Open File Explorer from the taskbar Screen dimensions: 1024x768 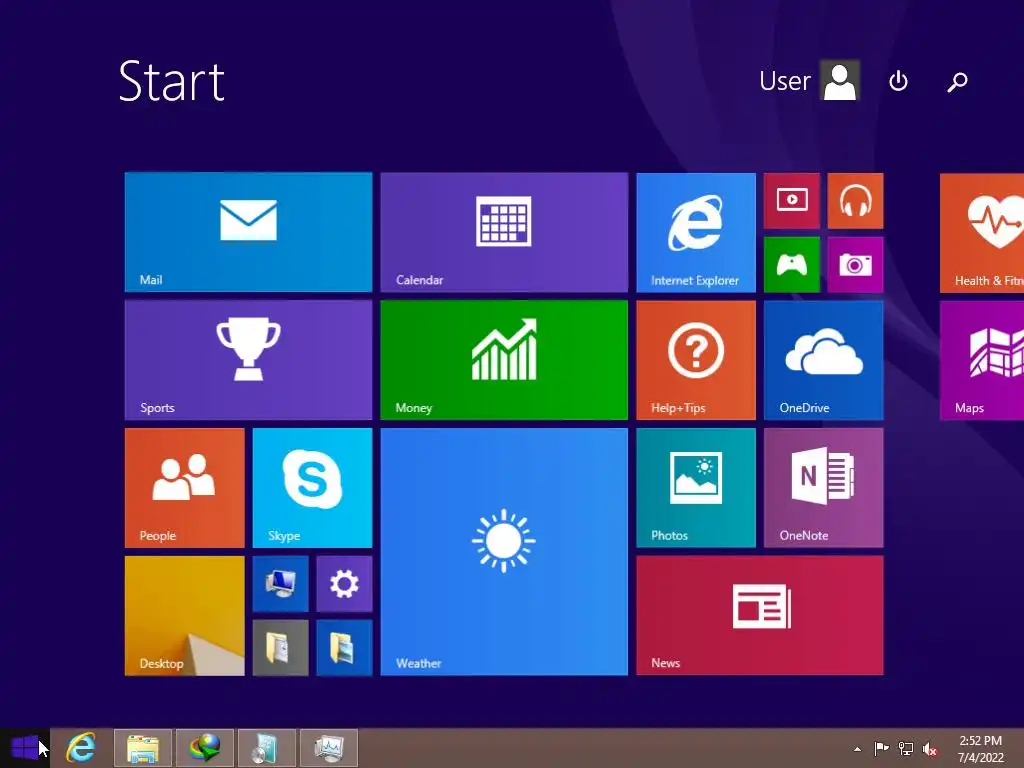click(143, 748)
